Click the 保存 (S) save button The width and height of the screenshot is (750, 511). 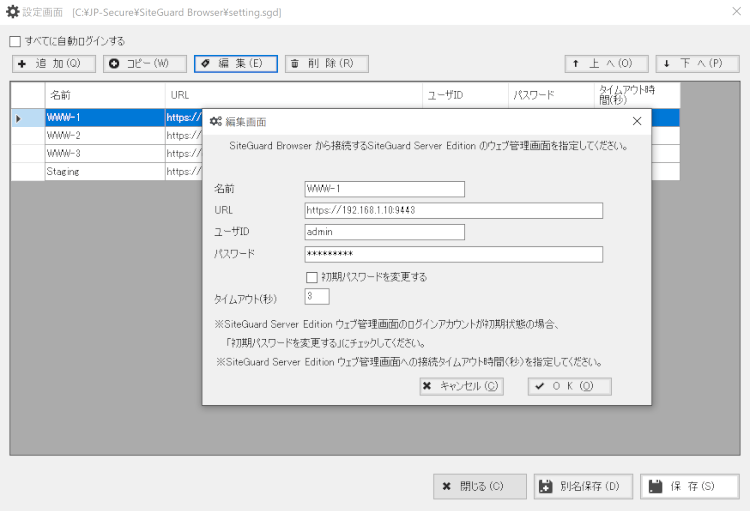[689, 487]
